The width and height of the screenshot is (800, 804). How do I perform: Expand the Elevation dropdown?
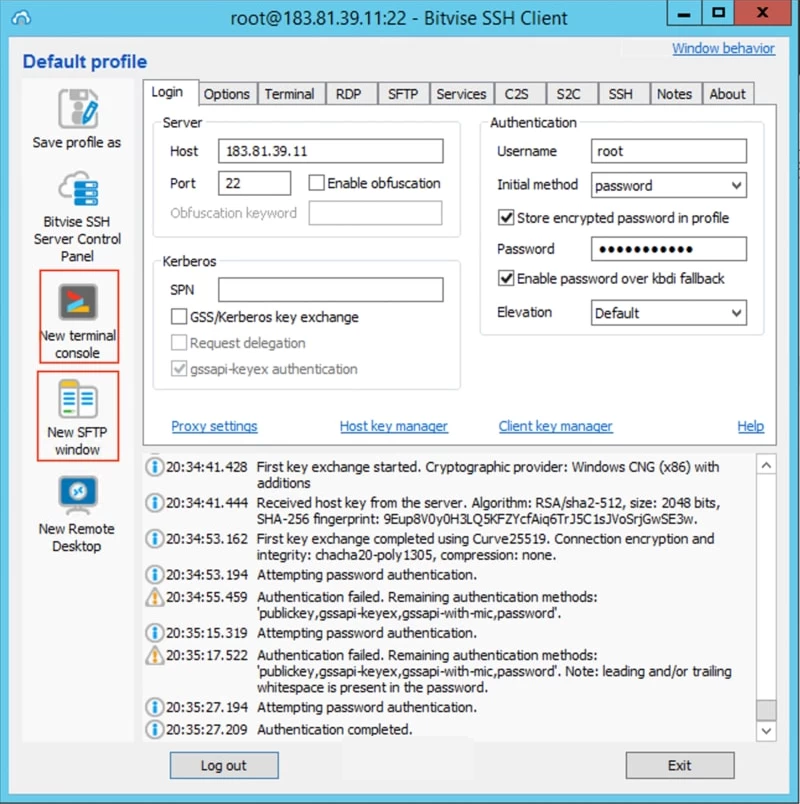pyautogui.click(x=669, y=313)
